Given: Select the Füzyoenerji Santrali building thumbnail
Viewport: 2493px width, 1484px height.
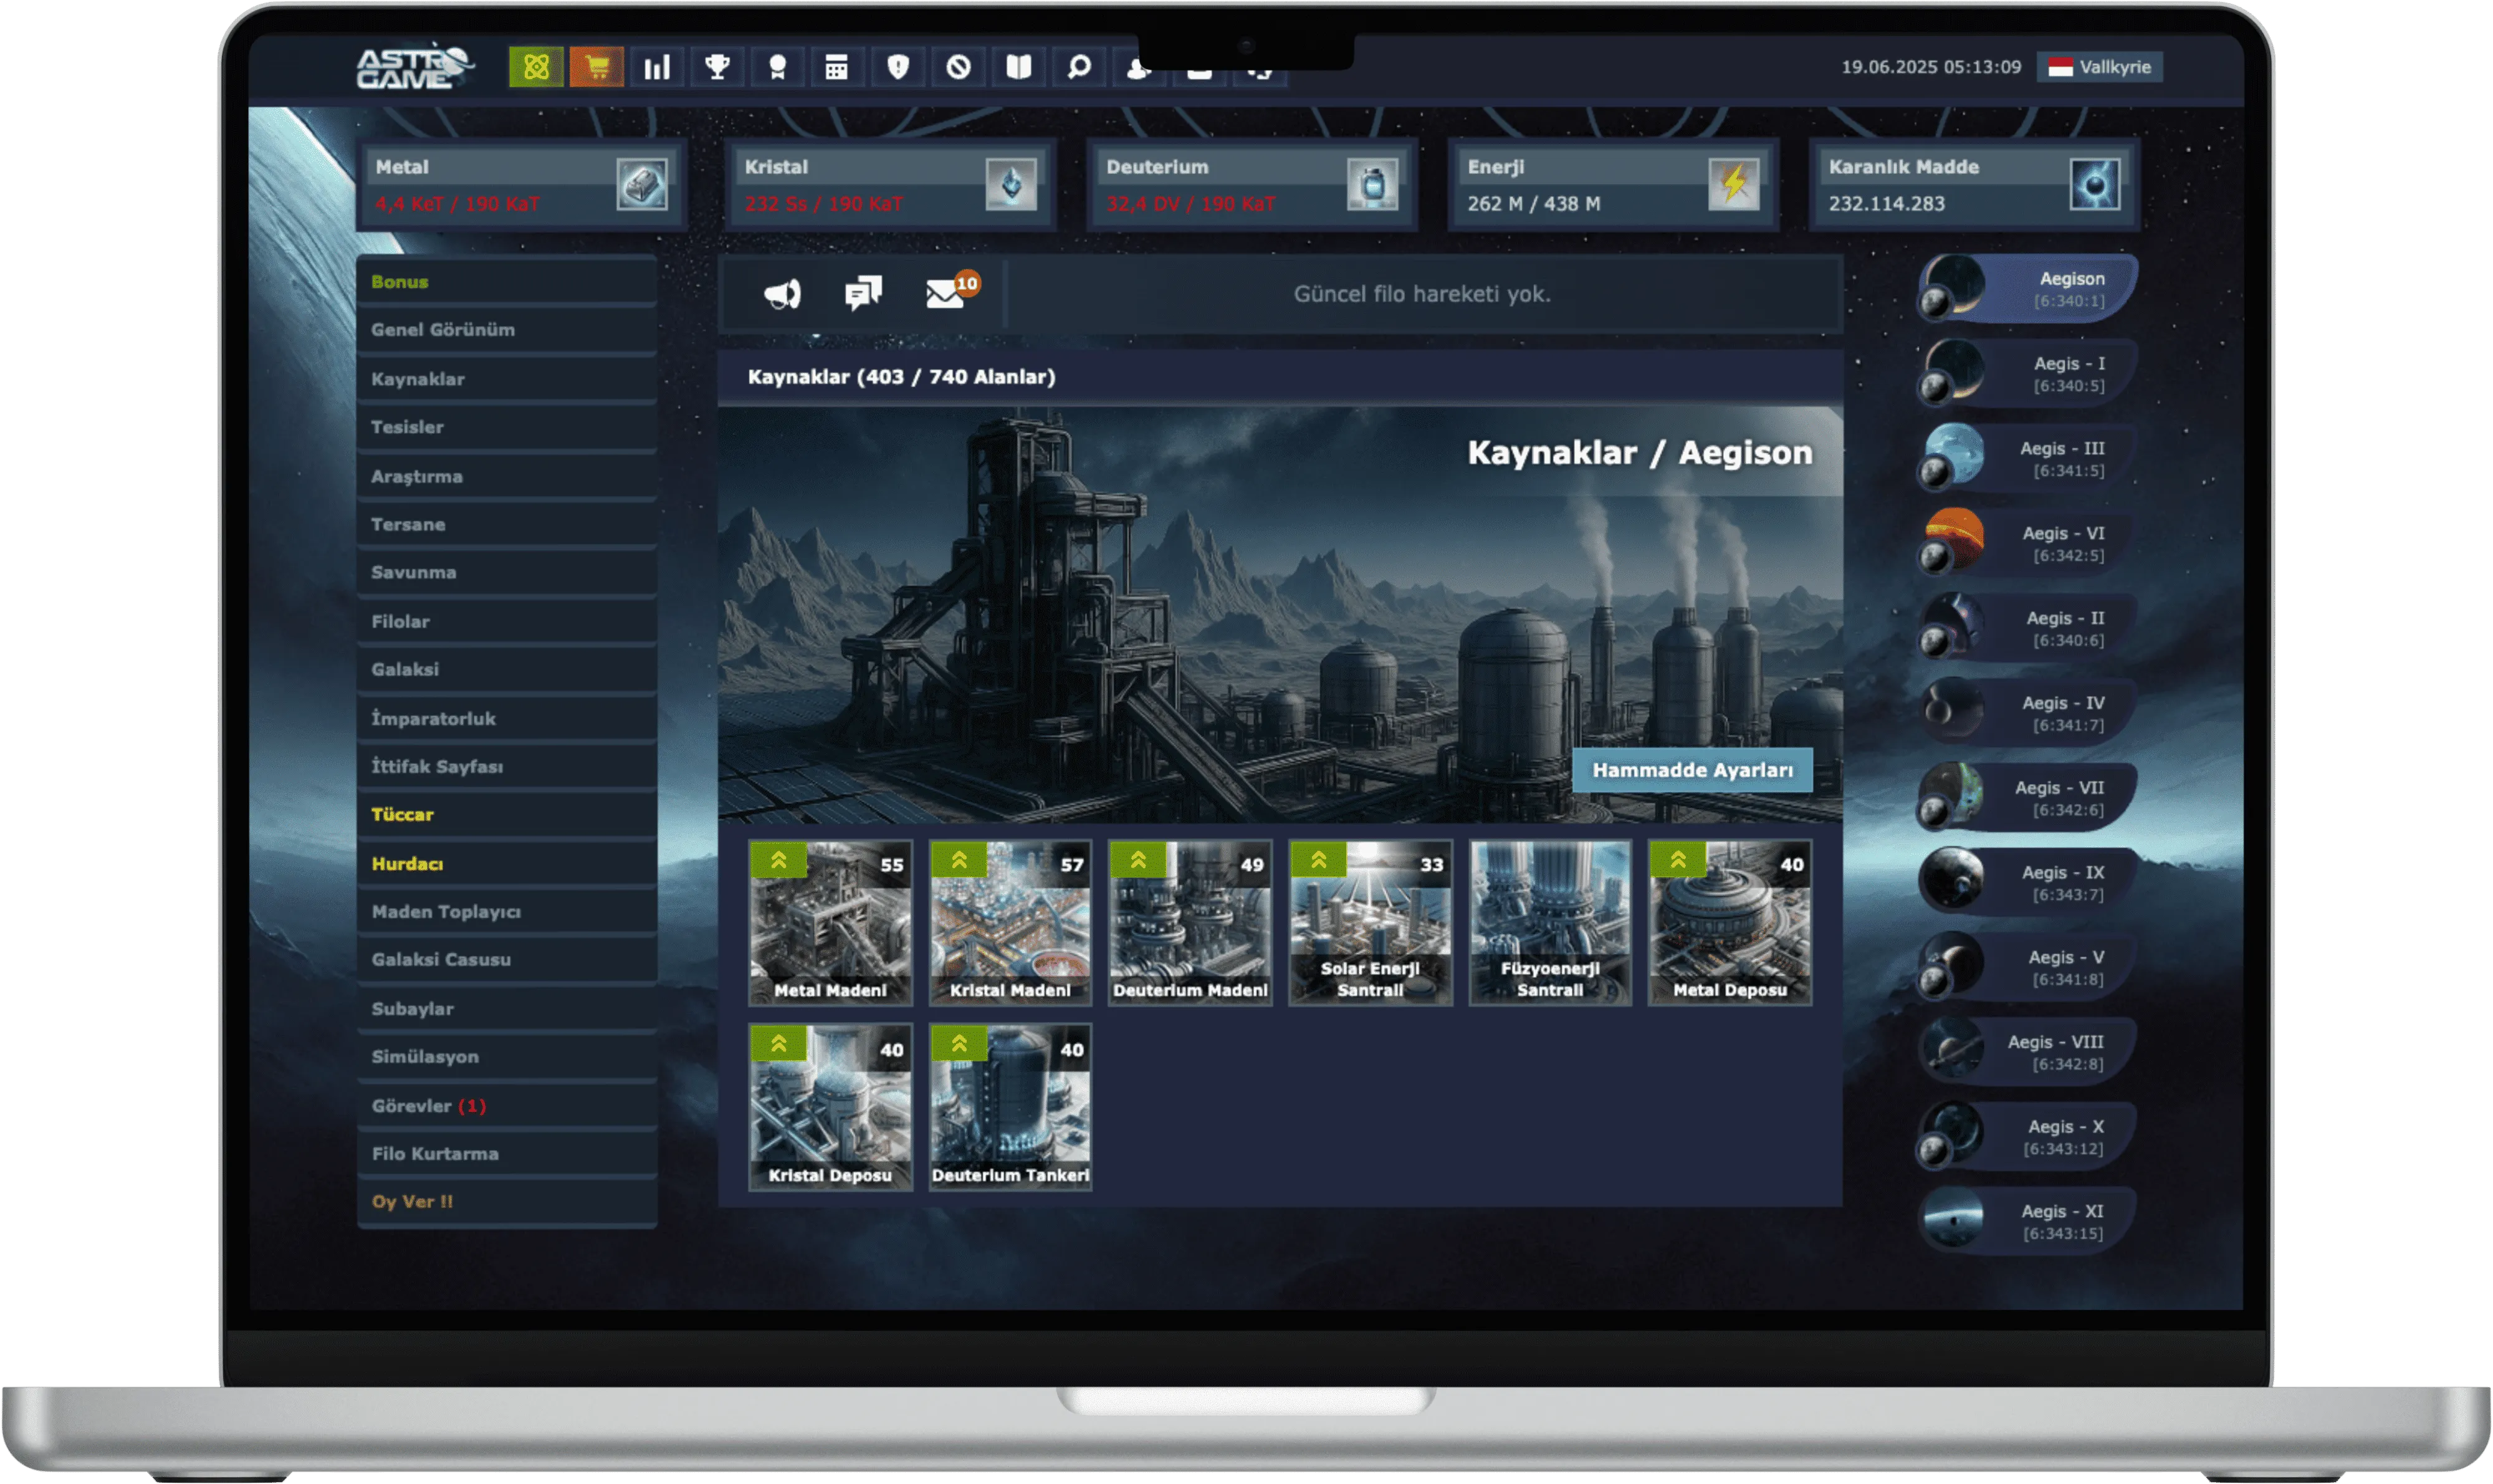Looking at the screenshot, I should [x=1550, y=922].
